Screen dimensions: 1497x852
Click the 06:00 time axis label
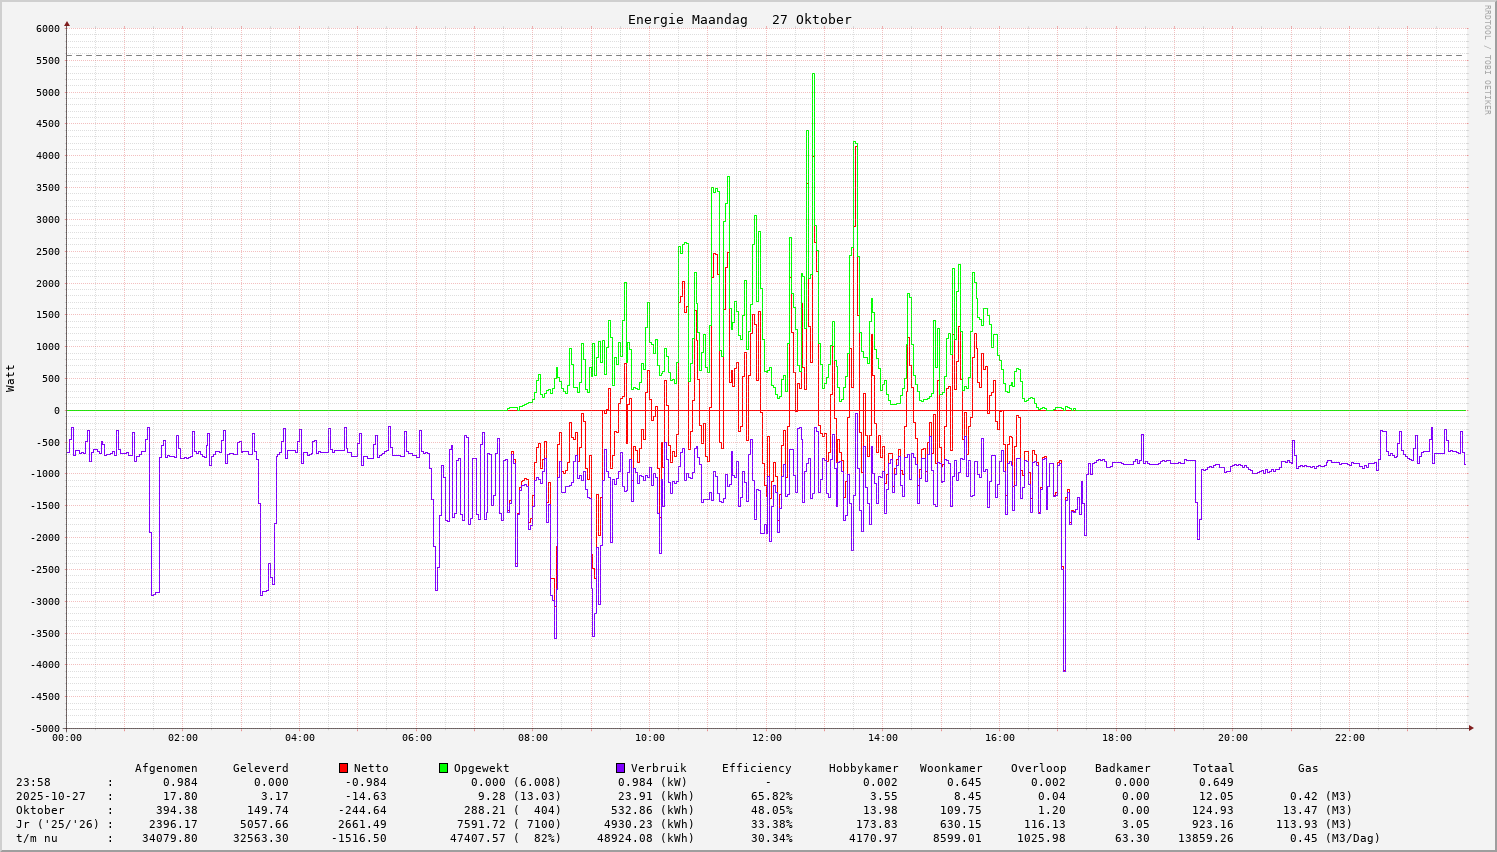(416, 738)
